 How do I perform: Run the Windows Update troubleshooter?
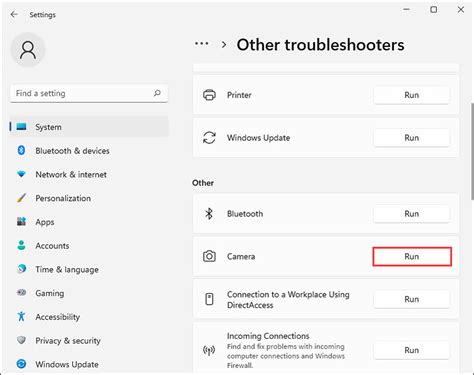point(411,138)
